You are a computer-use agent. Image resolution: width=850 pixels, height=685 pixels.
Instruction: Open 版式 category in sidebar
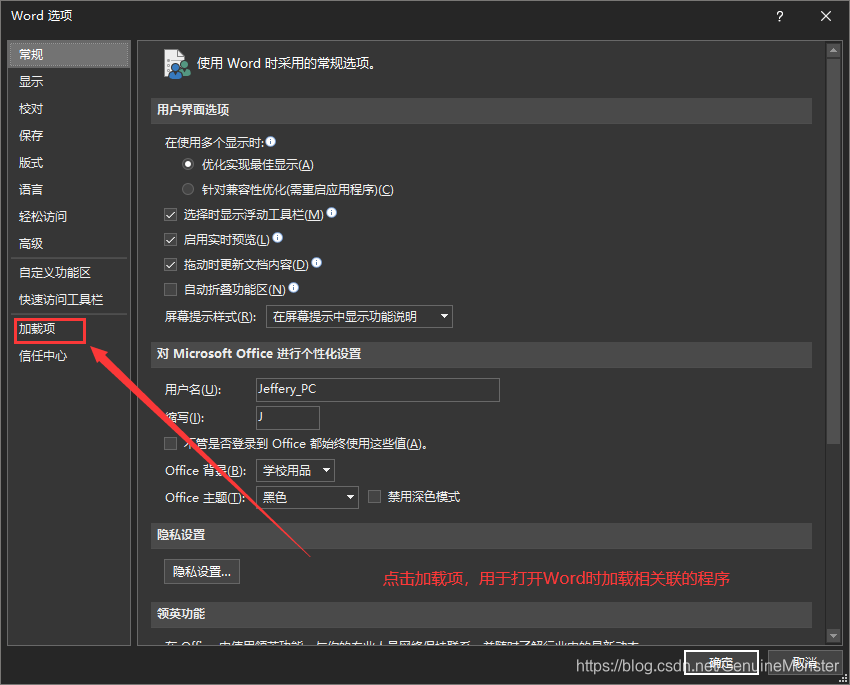(69, 163)
